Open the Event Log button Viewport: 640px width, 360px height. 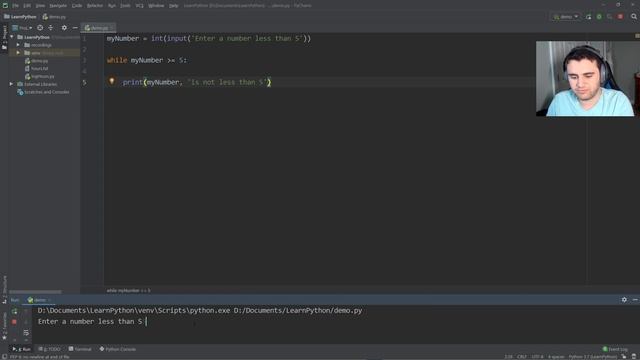[x=615, y=349]
